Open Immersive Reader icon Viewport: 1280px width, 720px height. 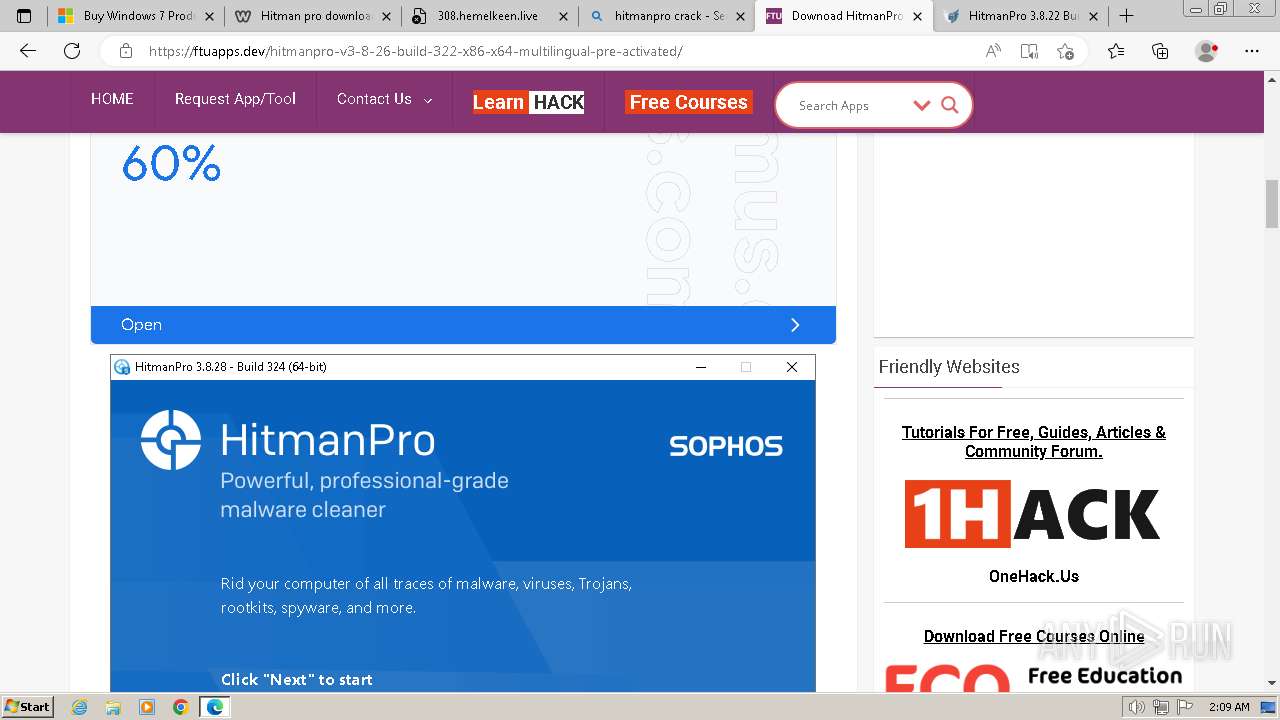pyautogui.click(x=1029, y=51)
